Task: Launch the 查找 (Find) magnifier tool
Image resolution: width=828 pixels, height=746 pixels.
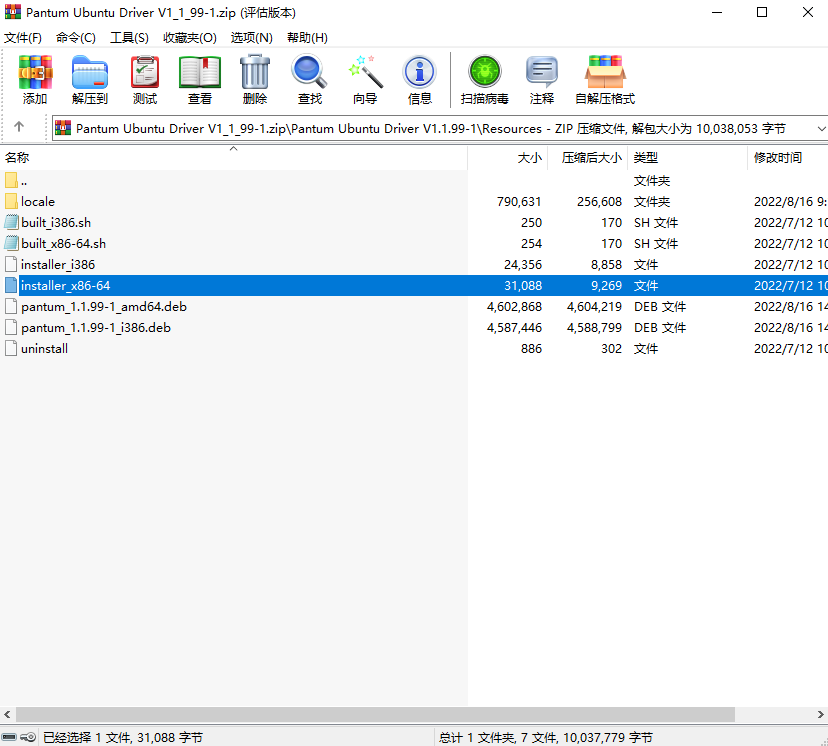Action: tap(310, 80)
